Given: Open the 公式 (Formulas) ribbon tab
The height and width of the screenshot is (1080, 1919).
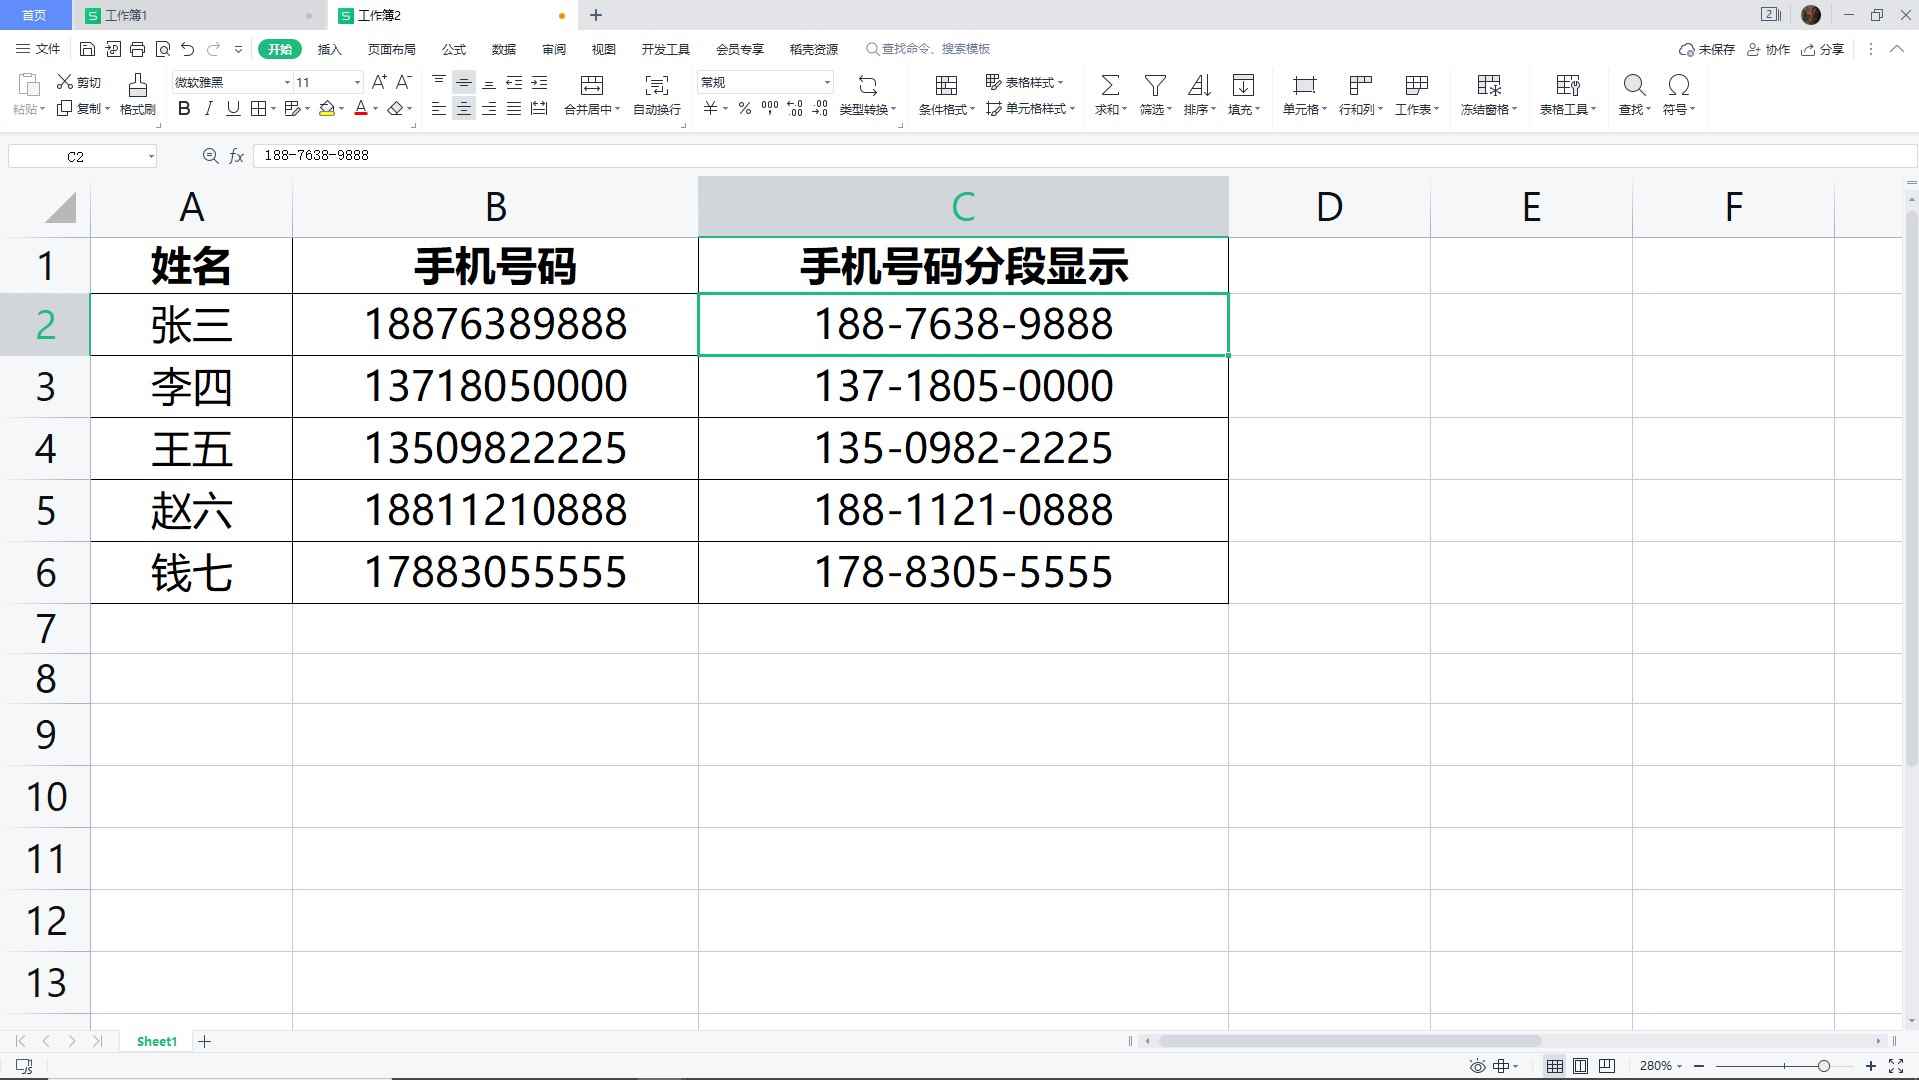Looking at the screenshot, I should click(454, 49).
